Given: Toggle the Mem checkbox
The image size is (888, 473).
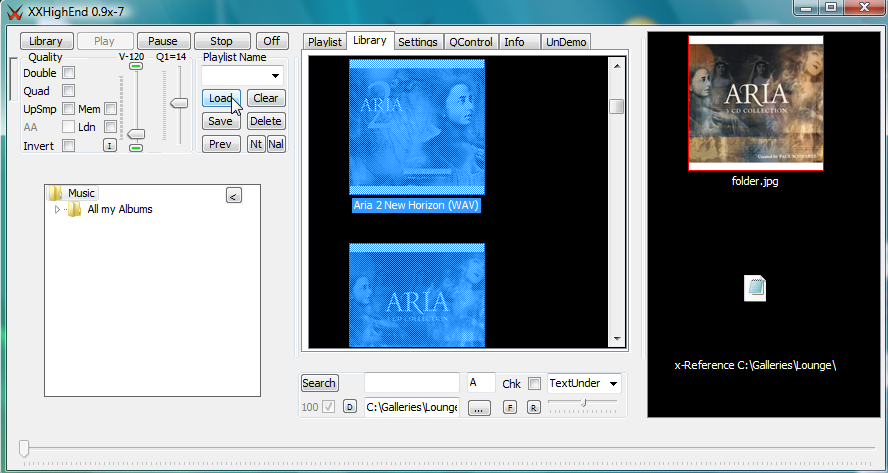Looking at the screenshot, I should coord(110,109).
